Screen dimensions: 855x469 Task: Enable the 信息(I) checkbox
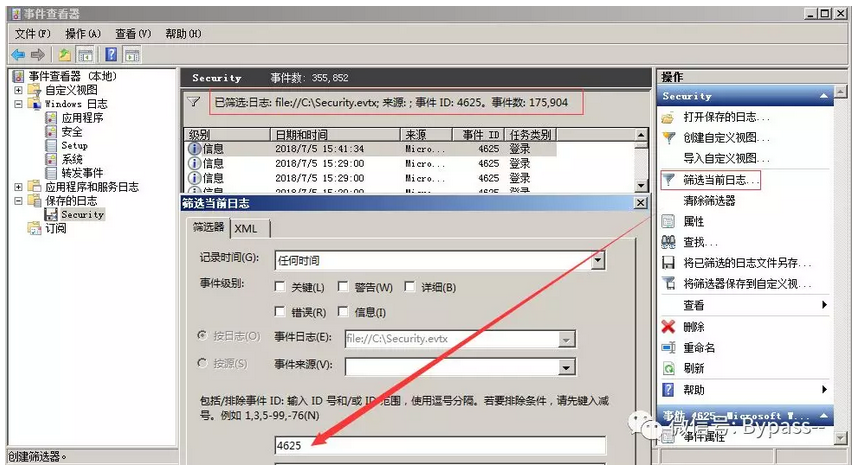[343, 311]
